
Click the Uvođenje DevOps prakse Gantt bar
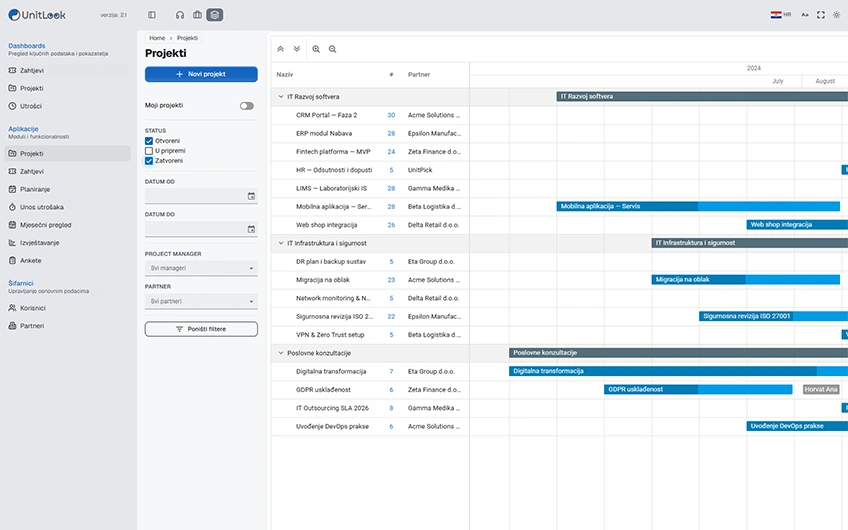click(x=797, y=426)
